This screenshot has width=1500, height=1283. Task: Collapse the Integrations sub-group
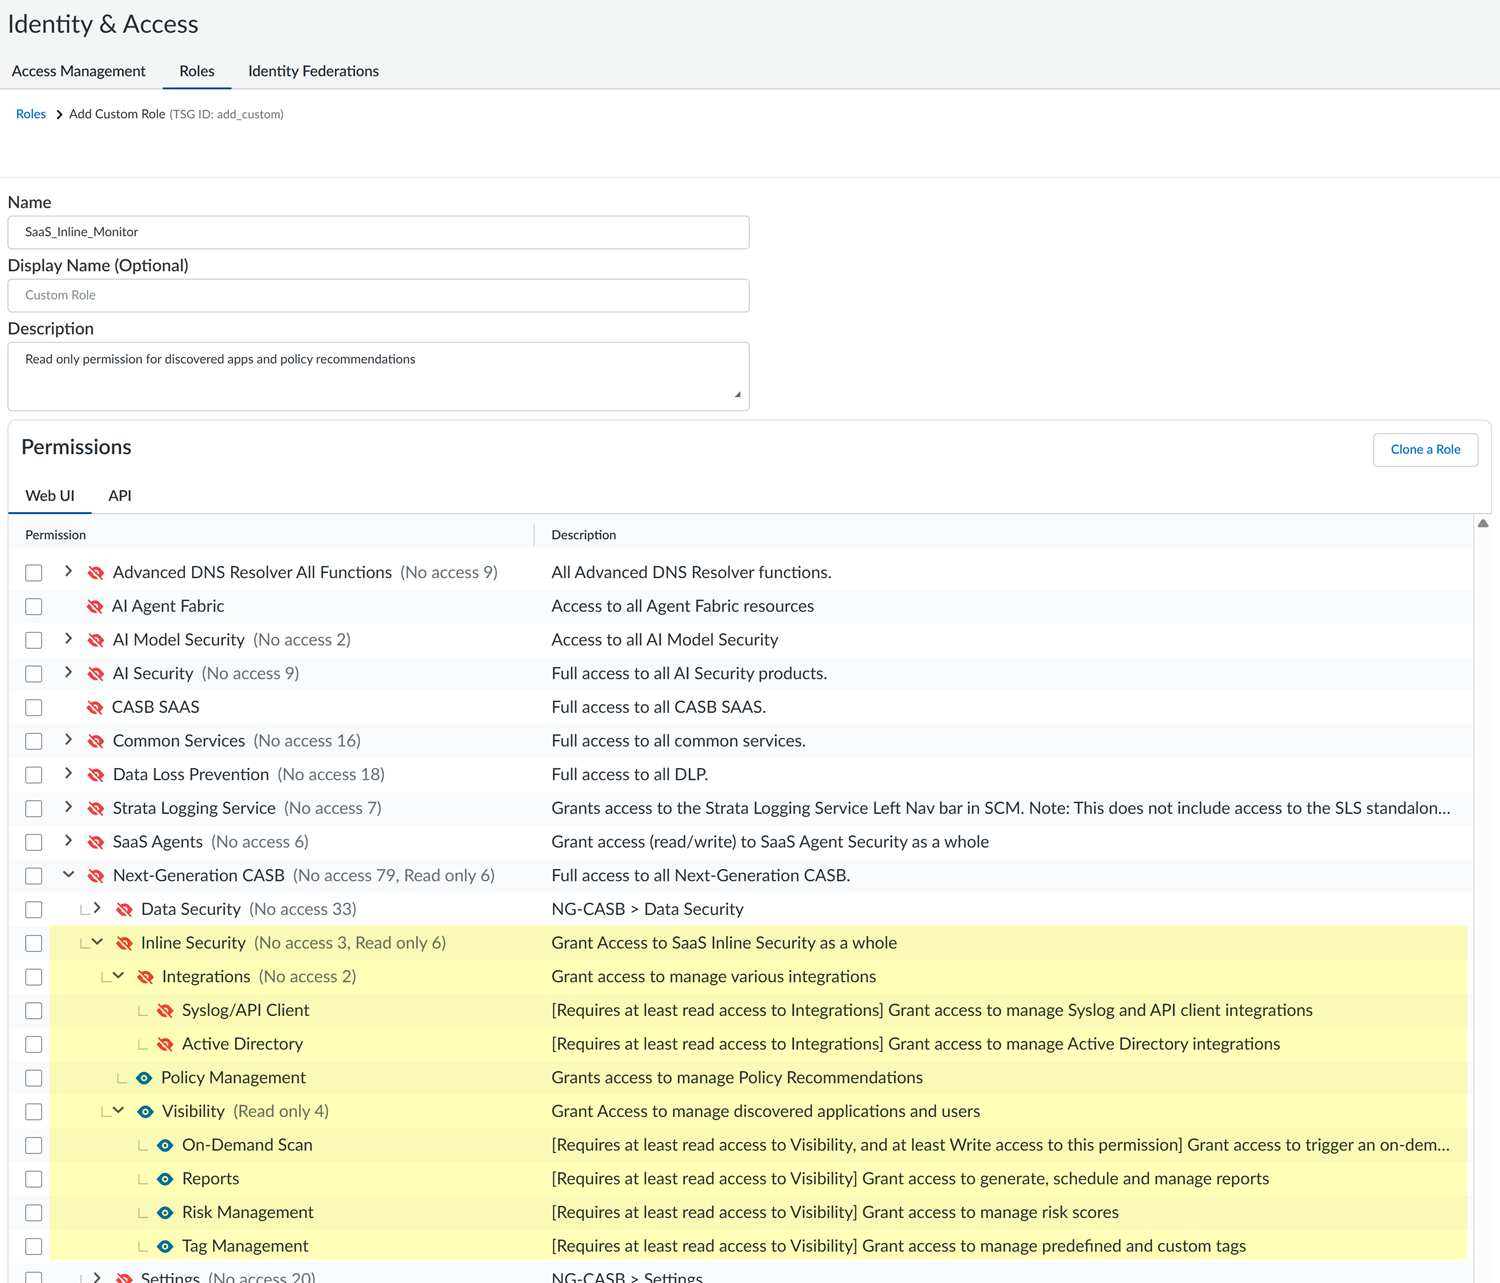point(118,976)
